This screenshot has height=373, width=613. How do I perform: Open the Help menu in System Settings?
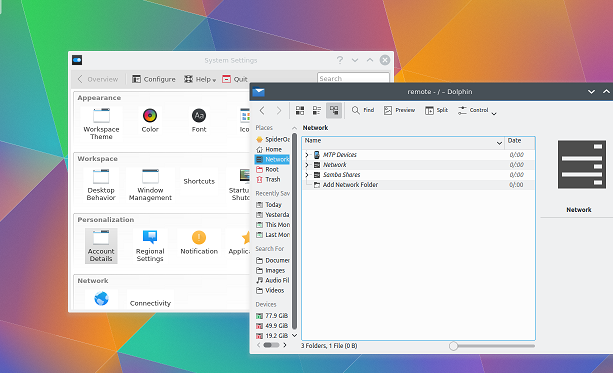(x=200, y=79)
